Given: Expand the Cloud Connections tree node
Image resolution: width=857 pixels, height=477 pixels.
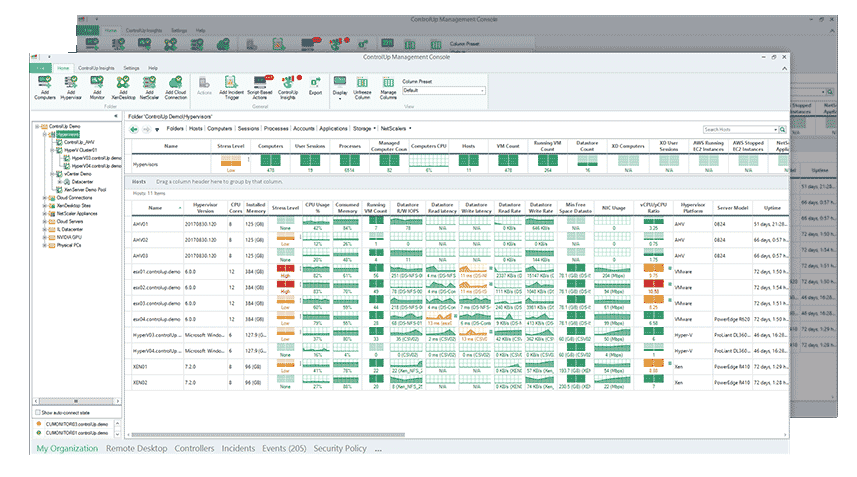Looking at the screenshot, I should click(x=45, y=198).
